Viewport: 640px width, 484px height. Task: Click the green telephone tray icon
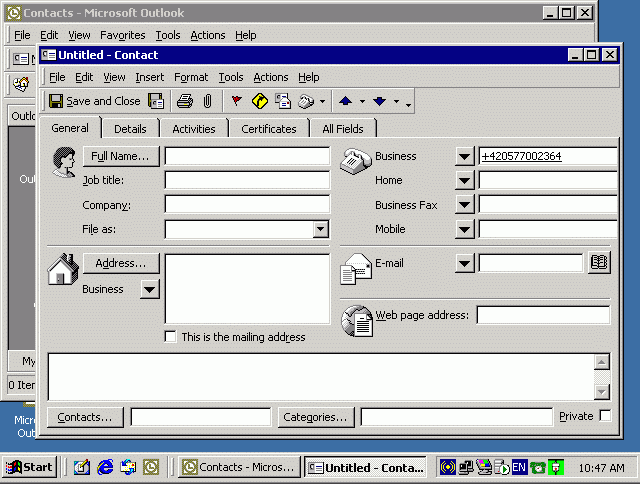click(x=538, y=467)
